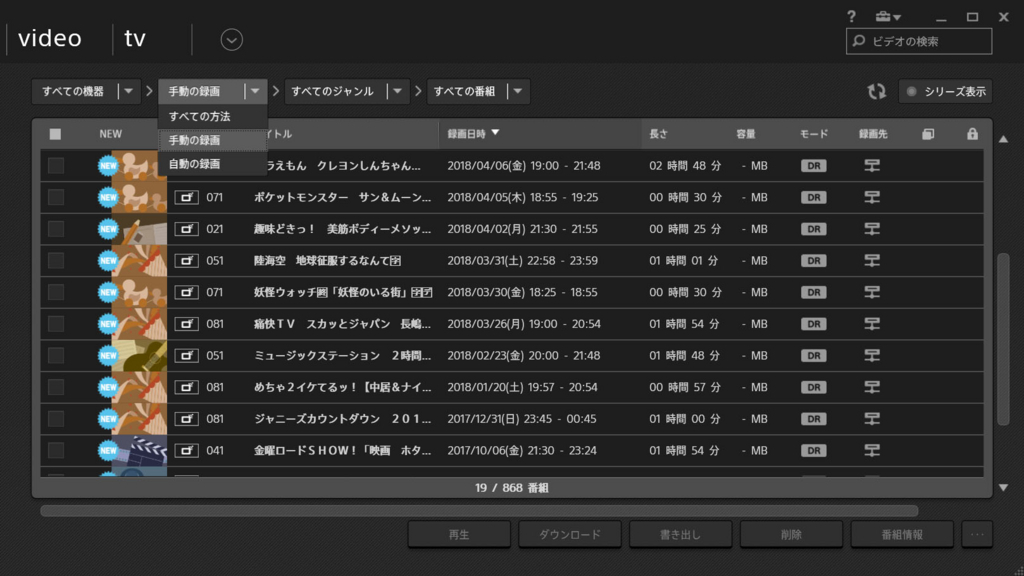
Task: Expand the circular chevron next to the tv tab
Action: coord(231,39)
